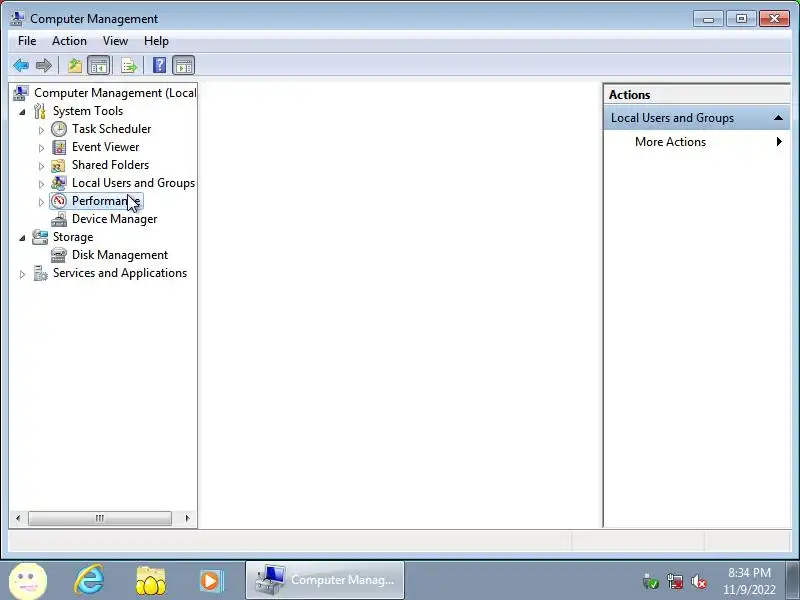The image size is (800, 600).
Task: Select Performance label in the tree
Action: [x=106, y=201]
